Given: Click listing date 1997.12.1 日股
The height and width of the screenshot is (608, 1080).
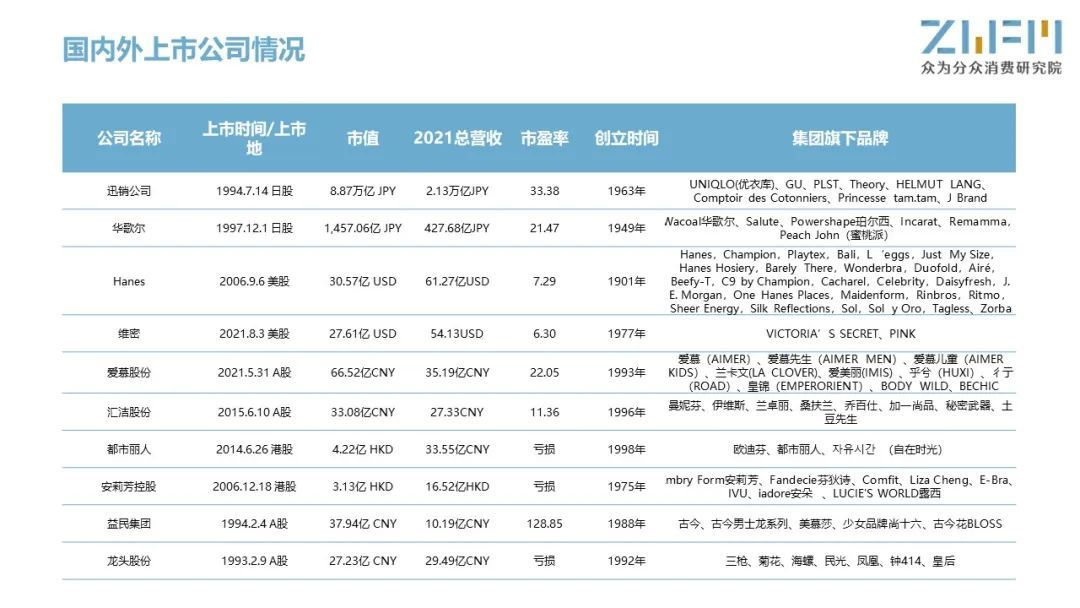Looking at the screenshot, I should [x=254, y=228].
